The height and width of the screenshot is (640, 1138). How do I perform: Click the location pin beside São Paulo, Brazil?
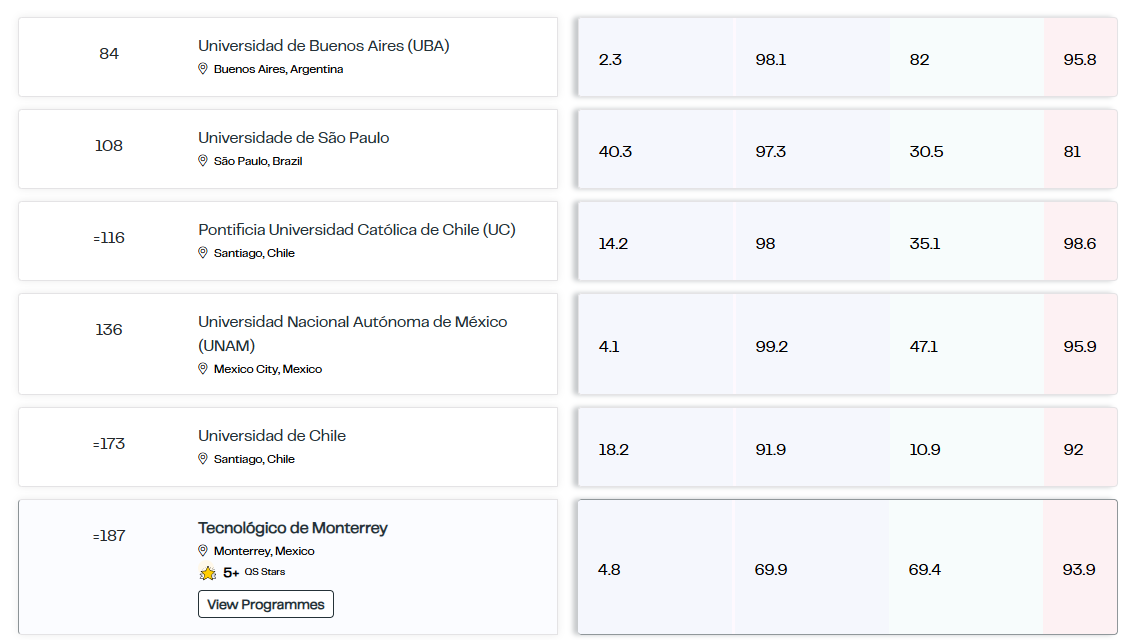[x=203, y=161]
